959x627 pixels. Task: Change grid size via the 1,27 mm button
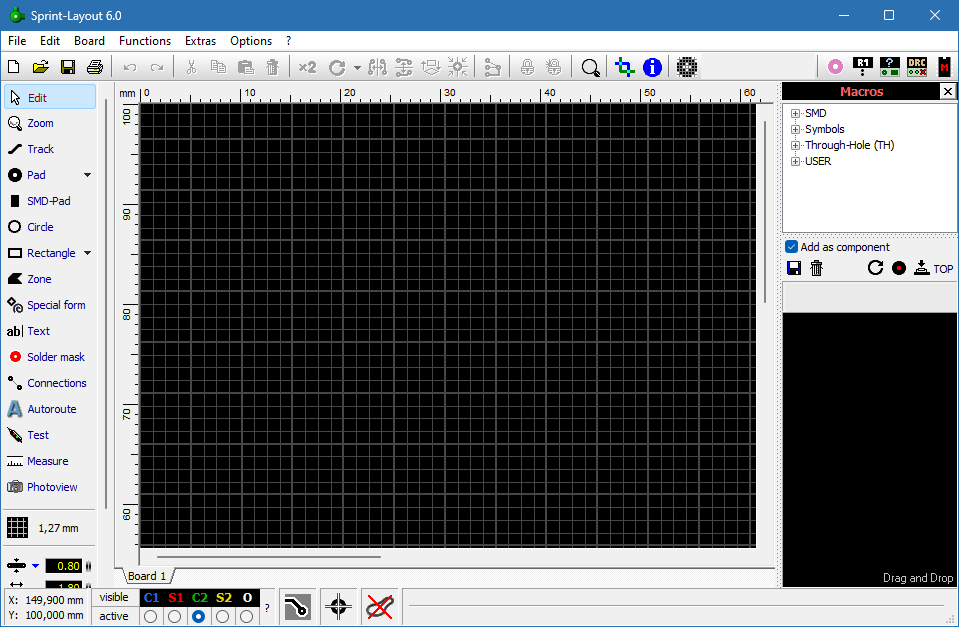tap(43, 527)
